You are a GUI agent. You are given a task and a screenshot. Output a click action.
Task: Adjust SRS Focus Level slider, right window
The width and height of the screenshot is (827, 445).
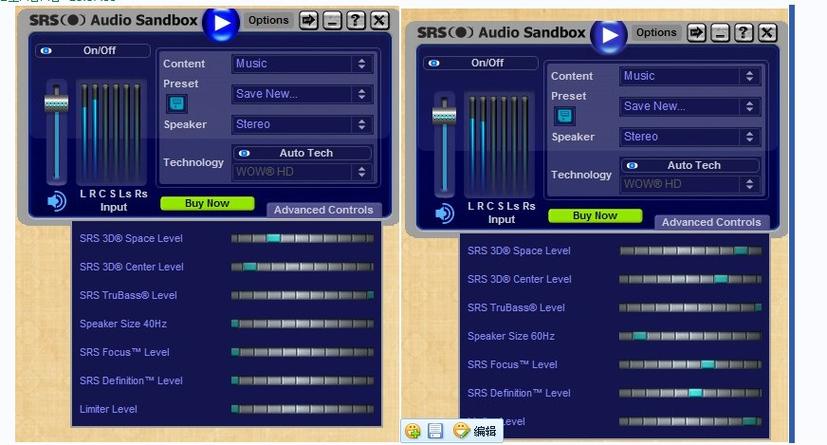(690, 365)
